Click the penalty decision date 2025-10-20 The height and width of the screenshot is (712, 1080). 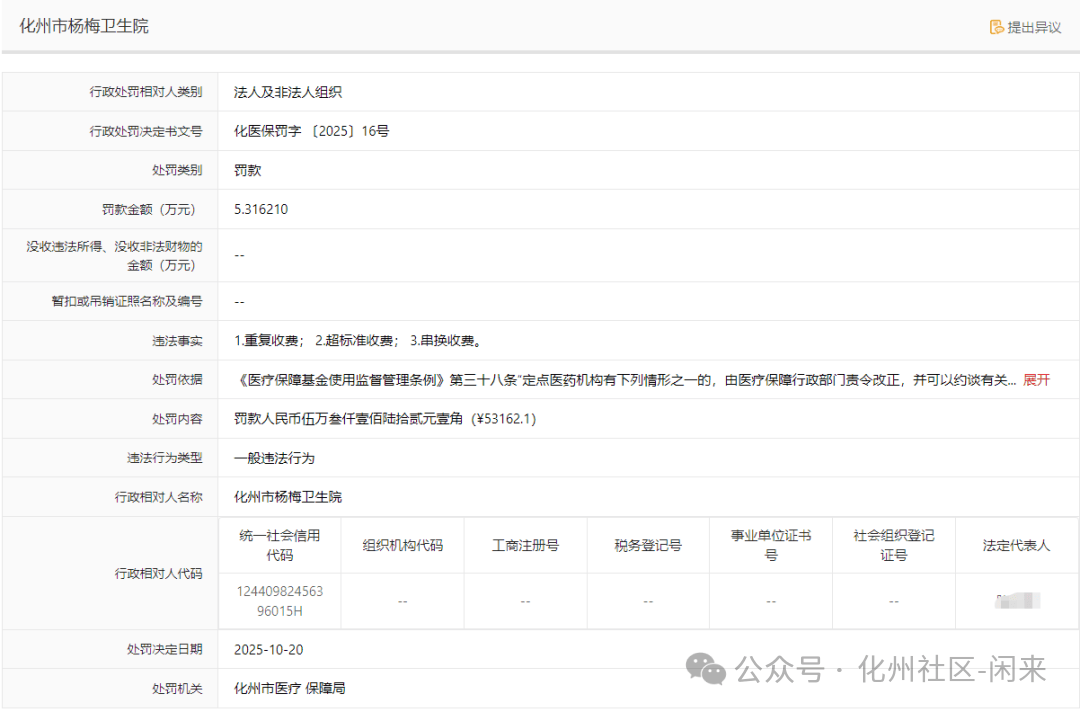(x=268, y=650)
